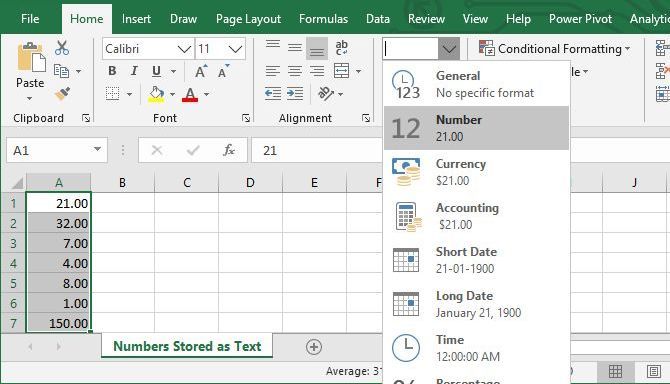Image resolution: width=670 pixels, height=384 pixels.
Task: Open Alignment settings dialog launcher
Action: pos(366,118)
